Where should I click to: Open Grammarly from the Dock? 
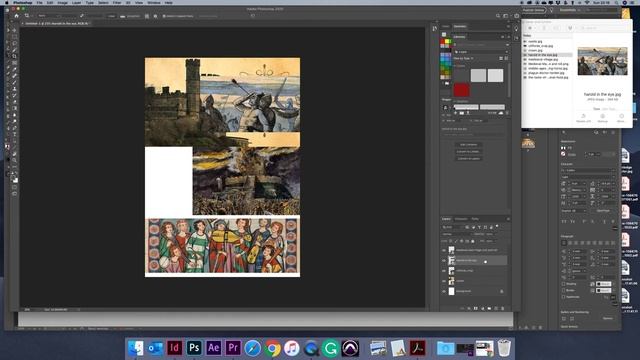tap(331, 348)
